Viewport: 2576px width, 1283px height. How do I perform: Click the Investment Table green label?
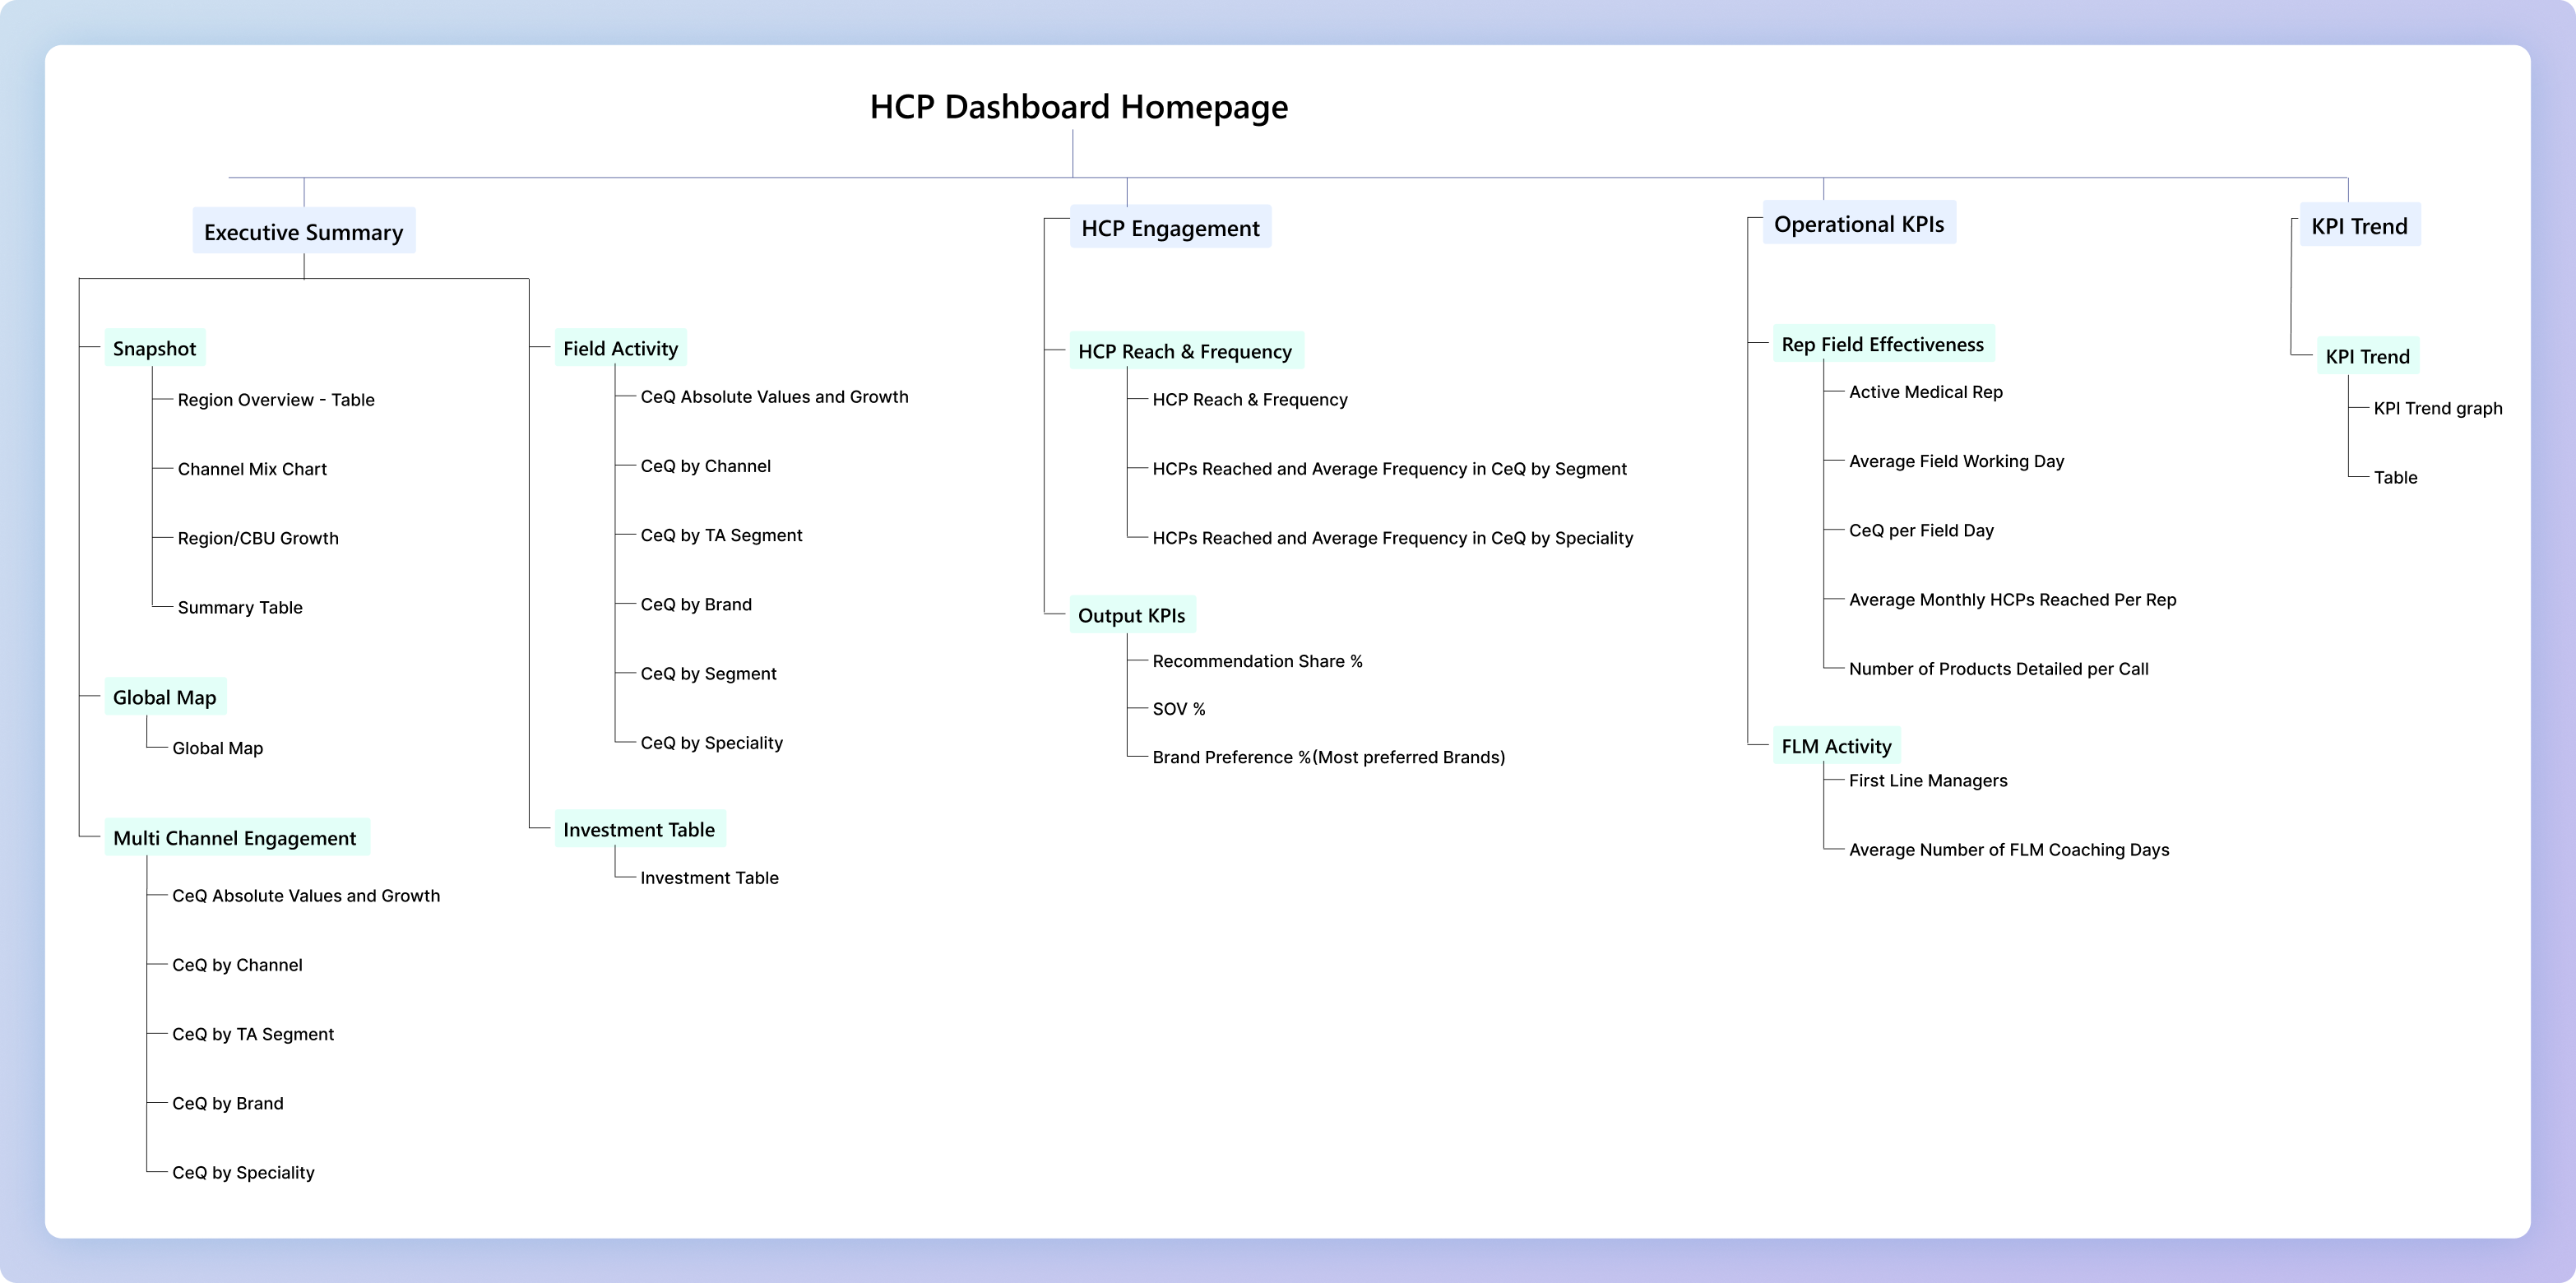pos(638,829)
